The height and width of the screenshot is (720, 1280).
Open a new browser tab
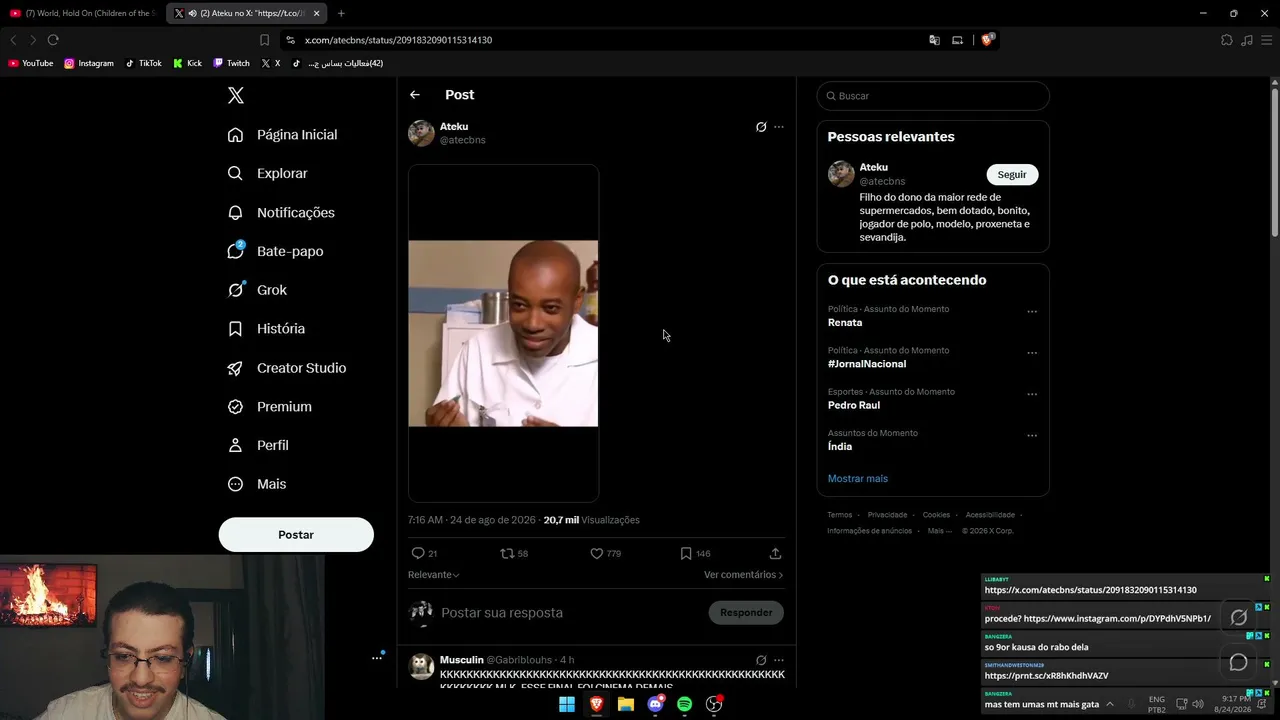click(x=341, y=13)
